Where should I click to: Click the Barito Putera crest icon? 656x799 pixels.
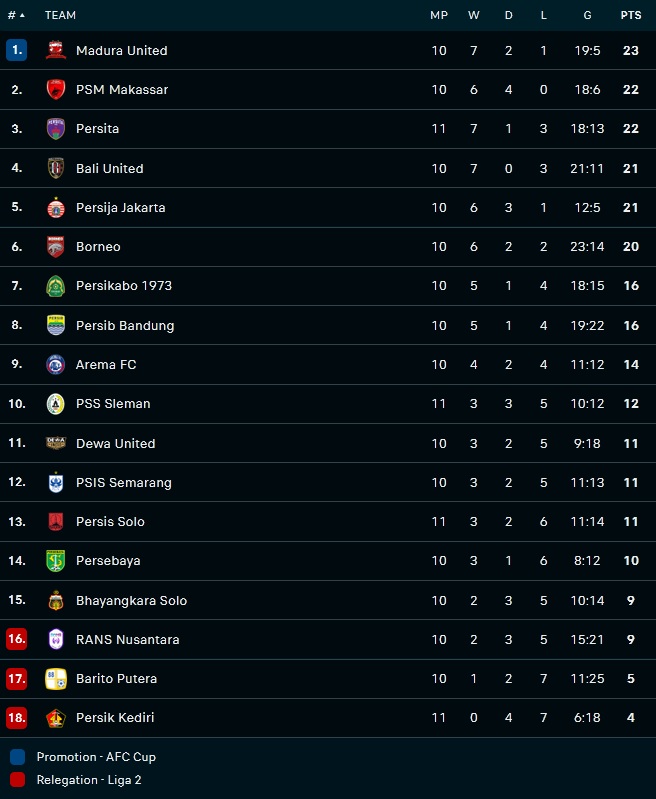pos(56,679)
